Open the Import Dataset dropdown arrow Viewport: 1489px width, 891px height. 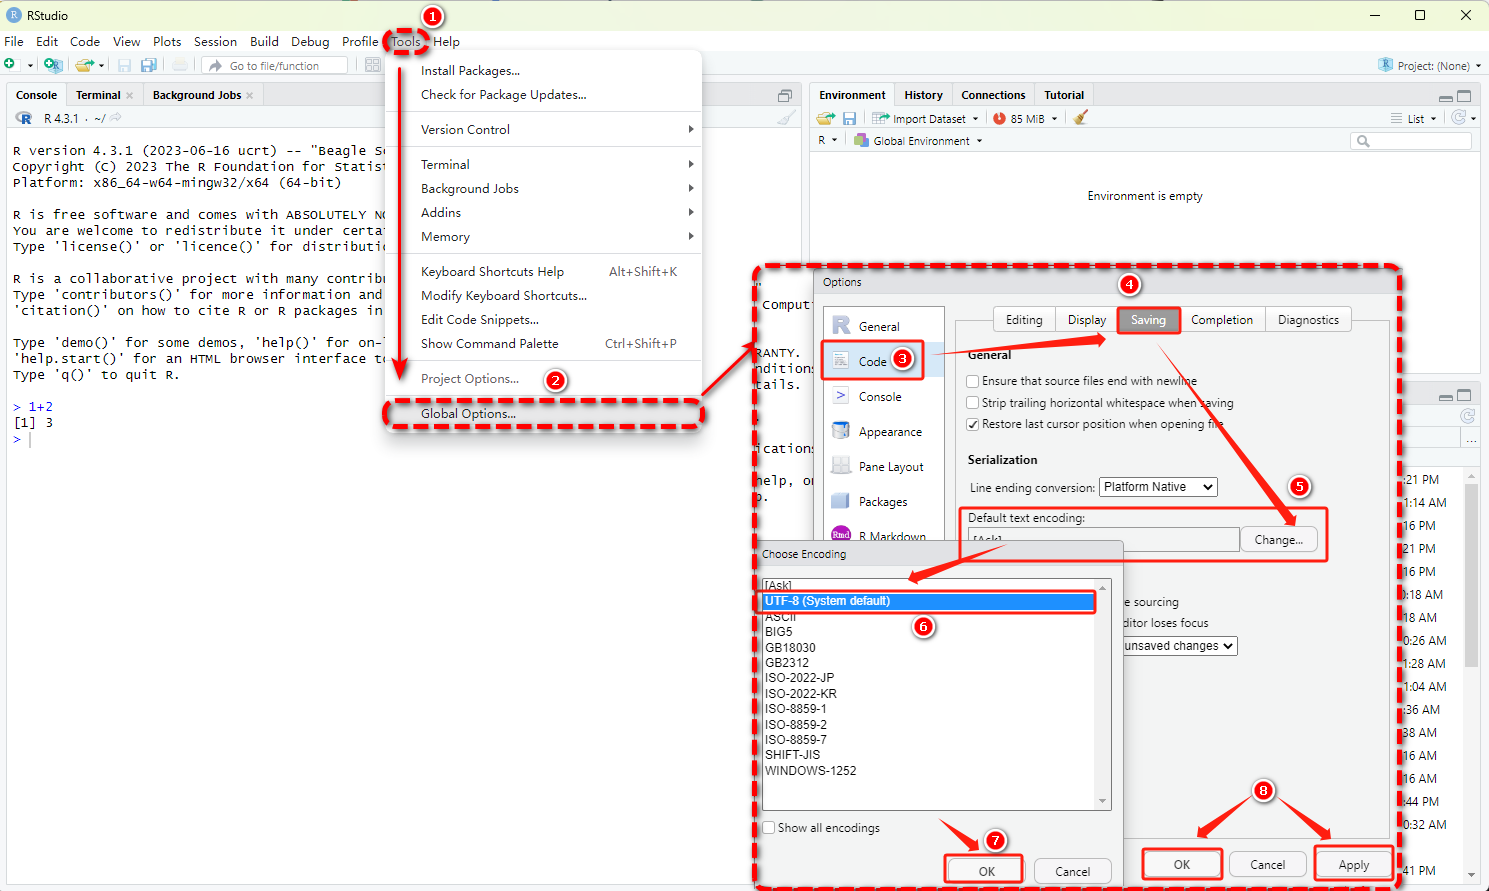(975, 119)
